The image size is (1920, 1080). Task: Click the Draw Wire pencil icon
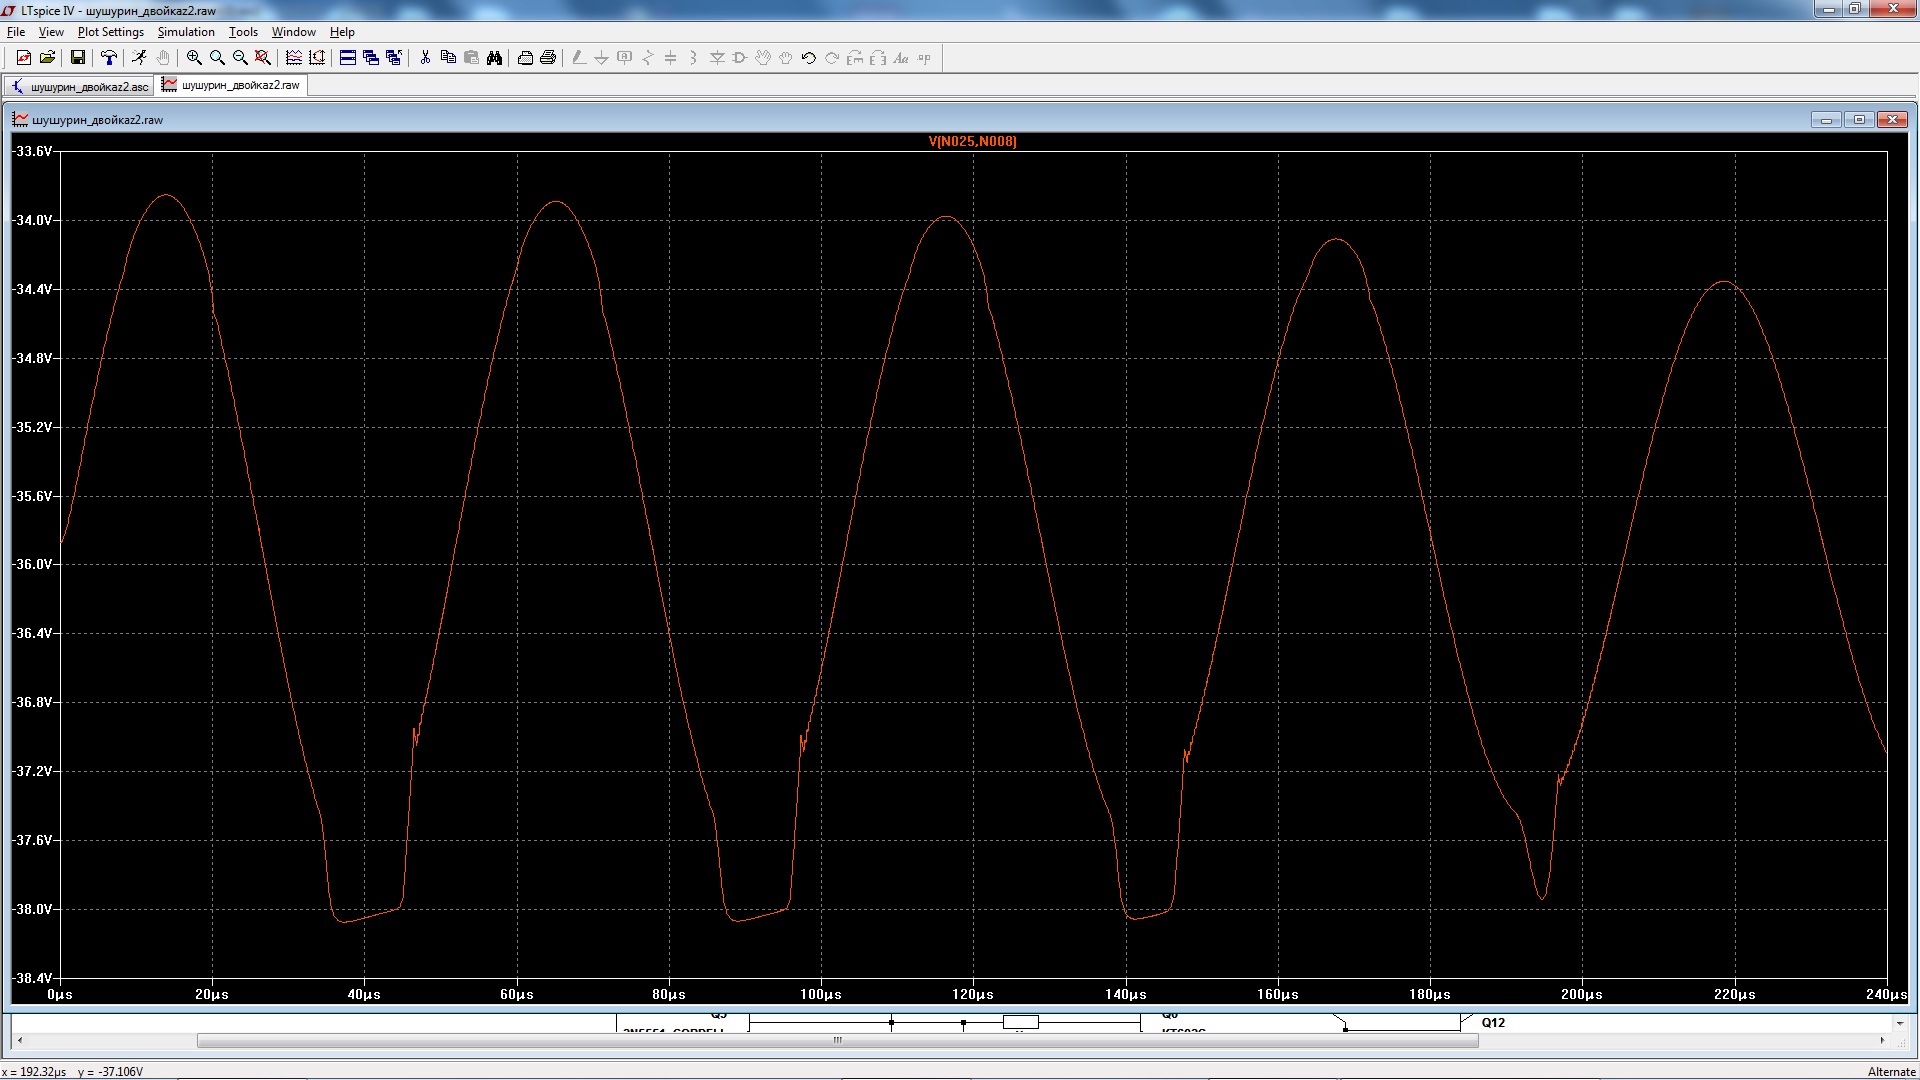click(579, 58)
